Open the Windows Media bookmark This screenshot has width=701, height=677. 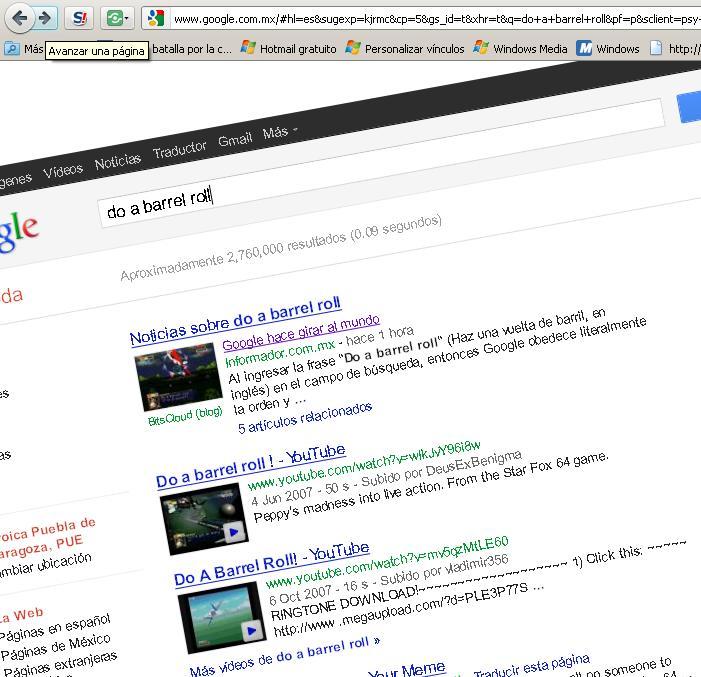click(530, 49)
